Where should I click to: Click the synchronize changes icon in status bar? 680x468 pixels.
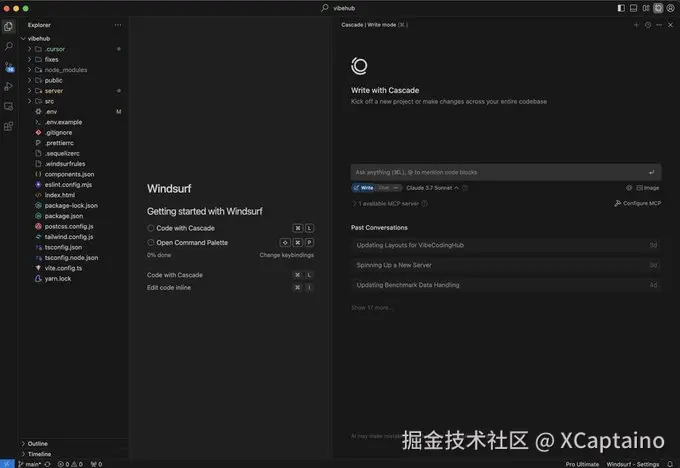click(47, 464)
